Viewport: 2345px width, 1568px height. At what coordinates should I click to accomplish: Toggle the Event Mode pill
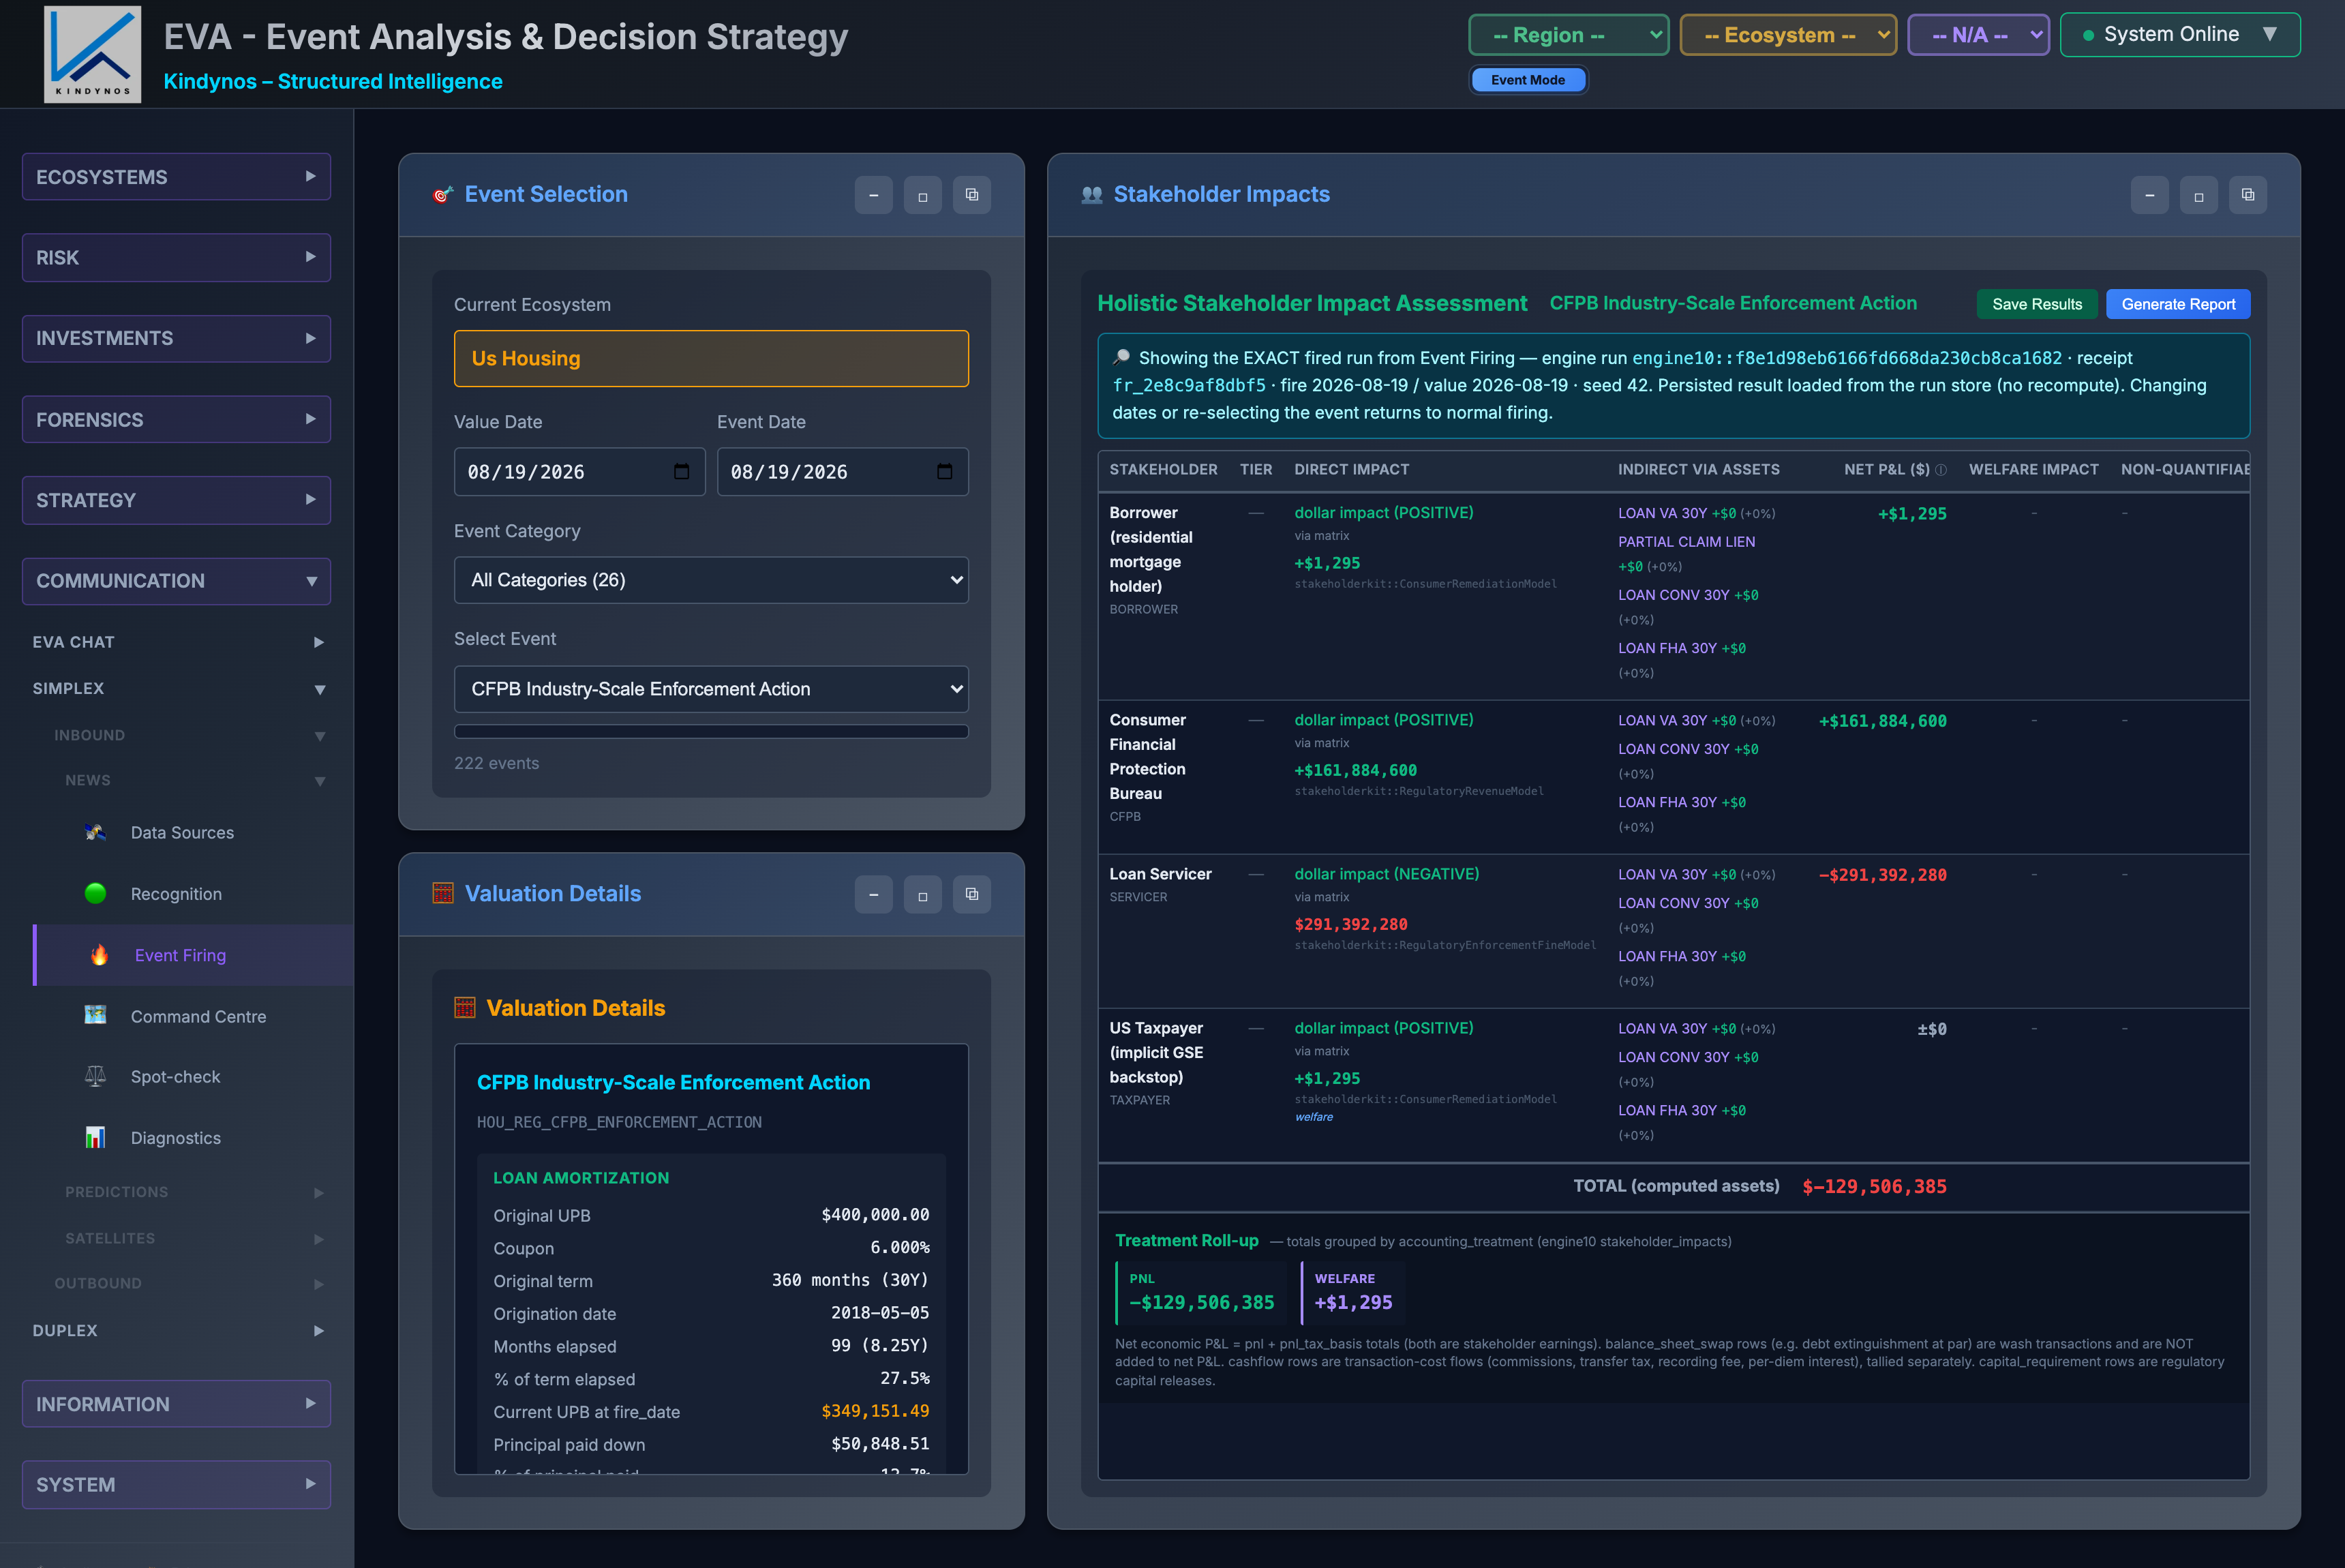coord(1528,80)
